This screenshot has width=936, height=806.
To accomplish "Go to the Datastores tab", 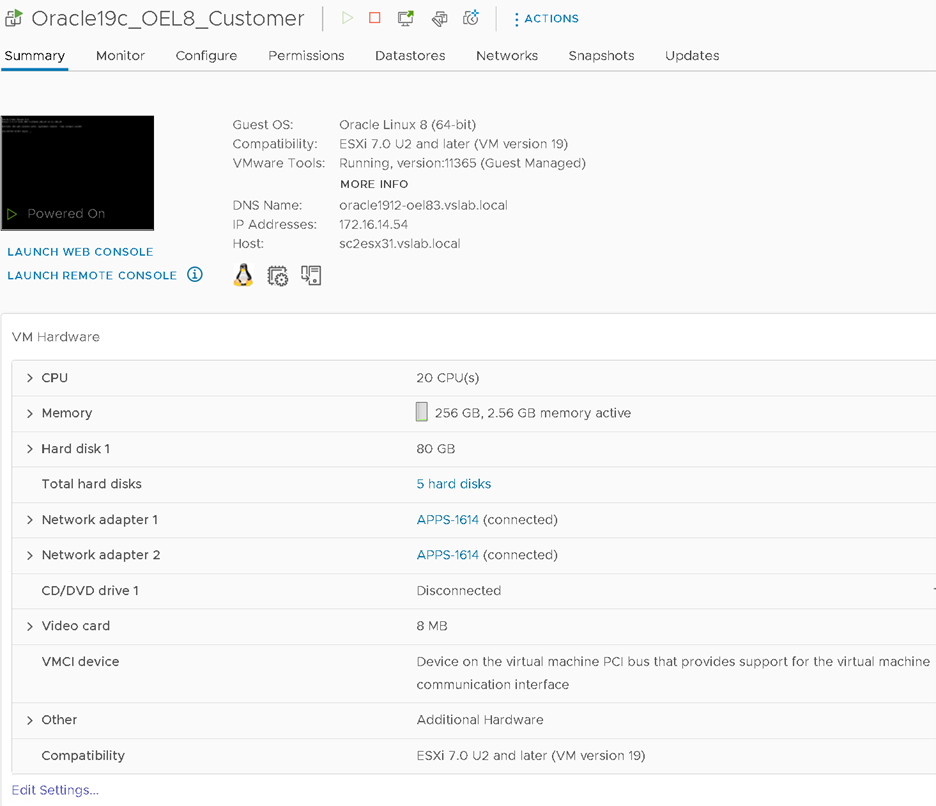I will pos(410,56).
